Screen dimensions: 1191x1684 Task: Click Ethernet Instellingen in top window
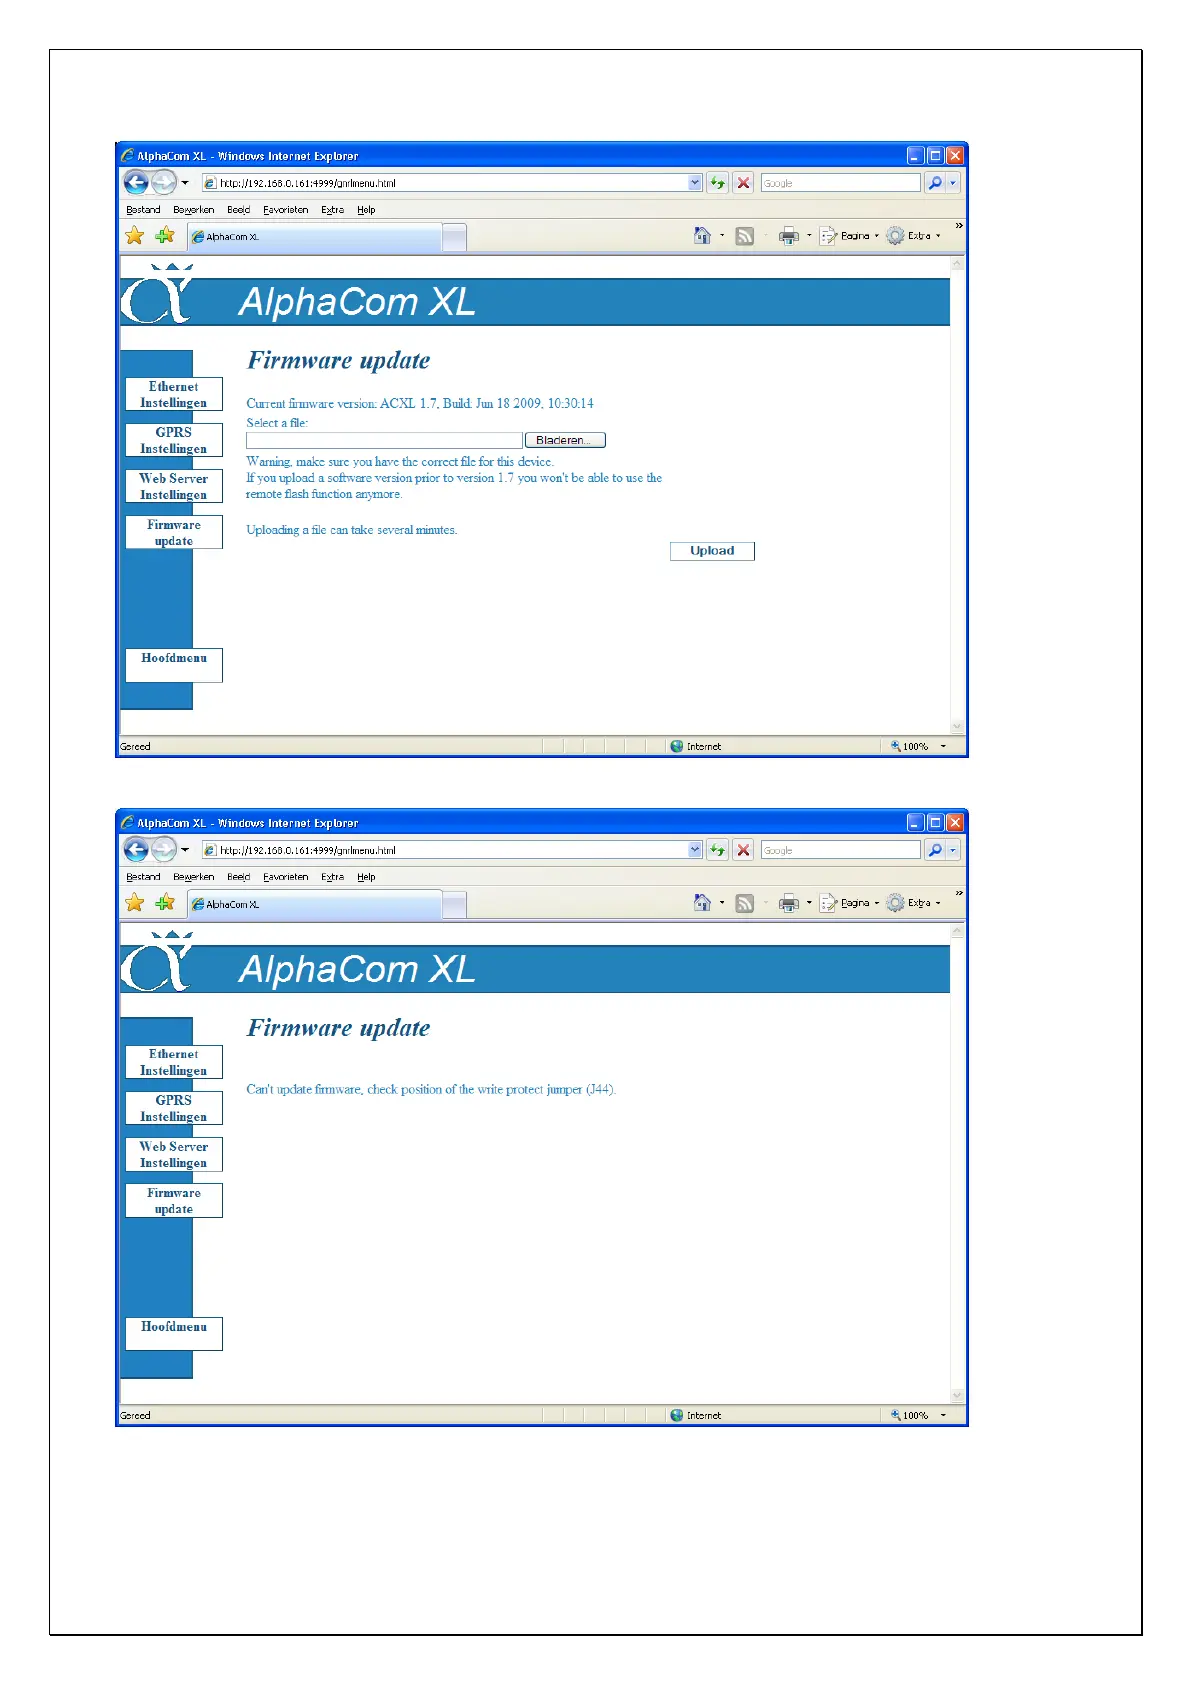pyautogui.click(x=174, y=394)
